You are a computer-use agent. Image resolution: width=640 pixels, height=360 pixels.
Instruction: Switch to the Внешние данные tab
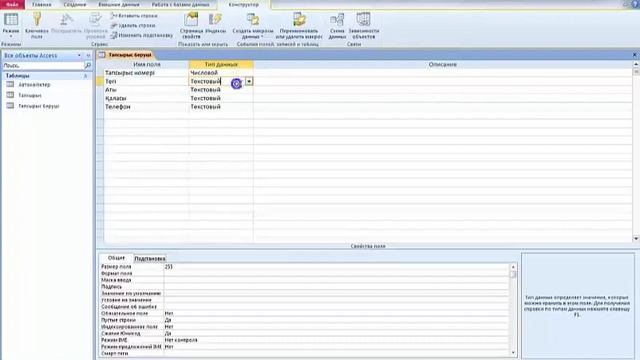(x=119, y=4)
